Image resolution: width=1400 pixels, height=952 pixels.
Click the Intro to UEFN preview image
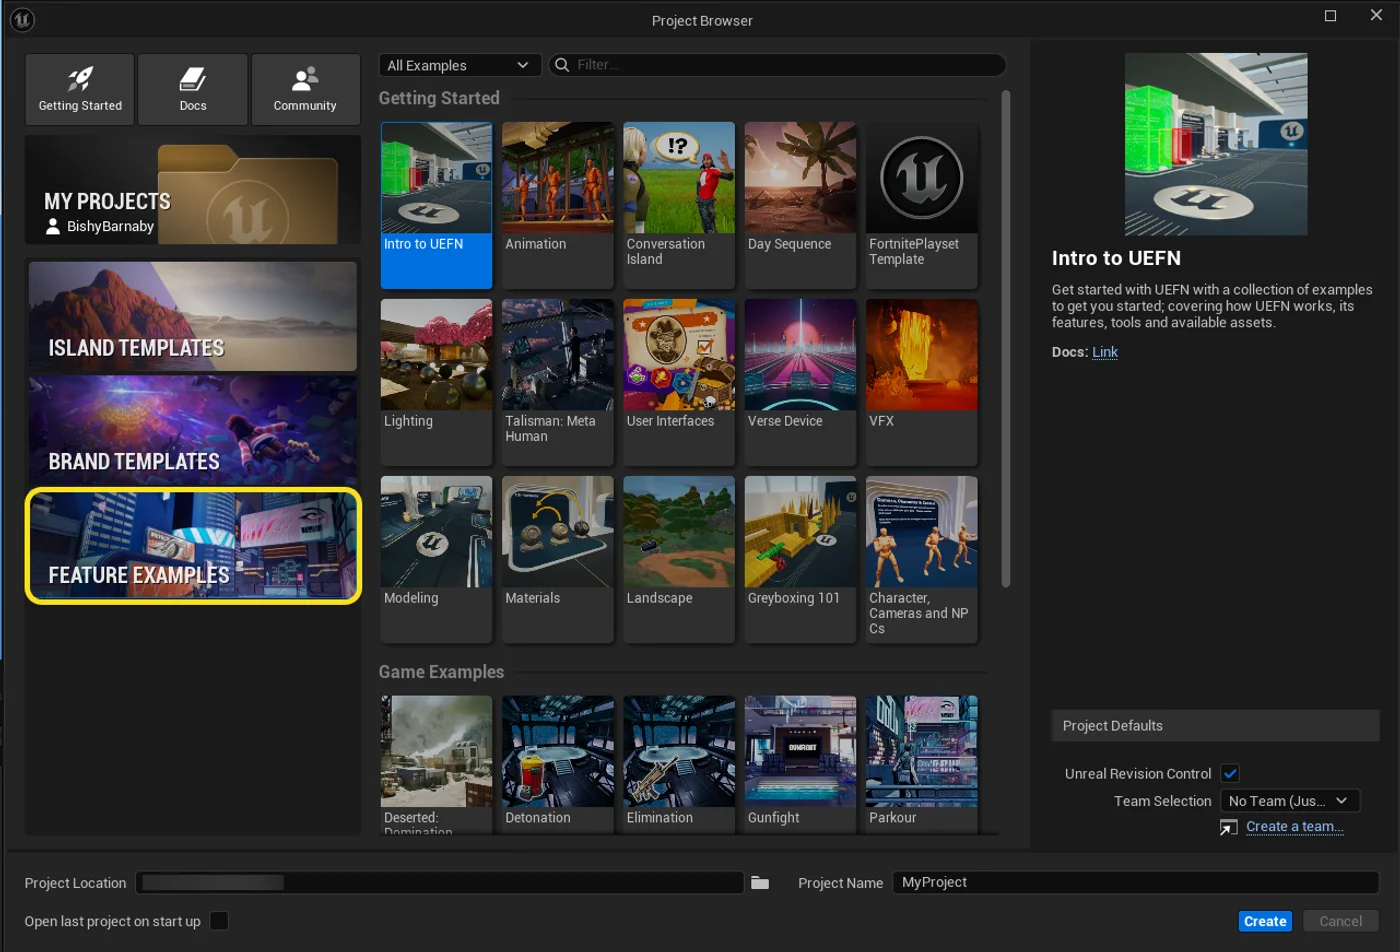pyautogui.click(x=1216, y=144)
